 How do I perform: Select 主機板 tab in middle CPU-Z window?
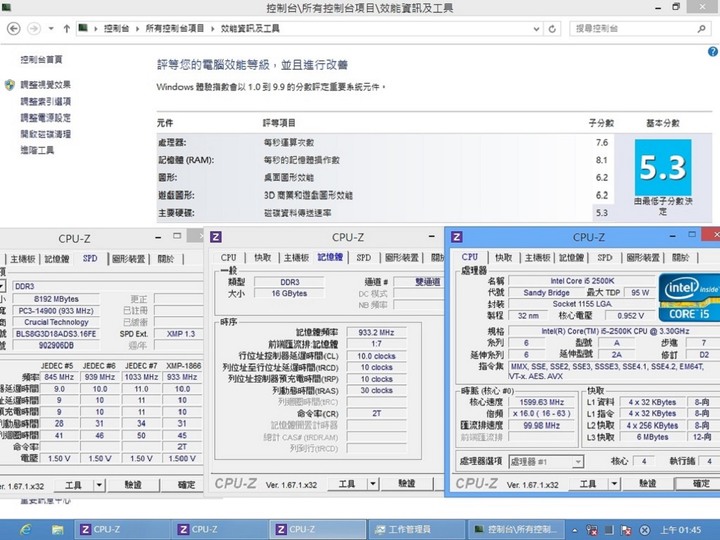pos(297,258)
